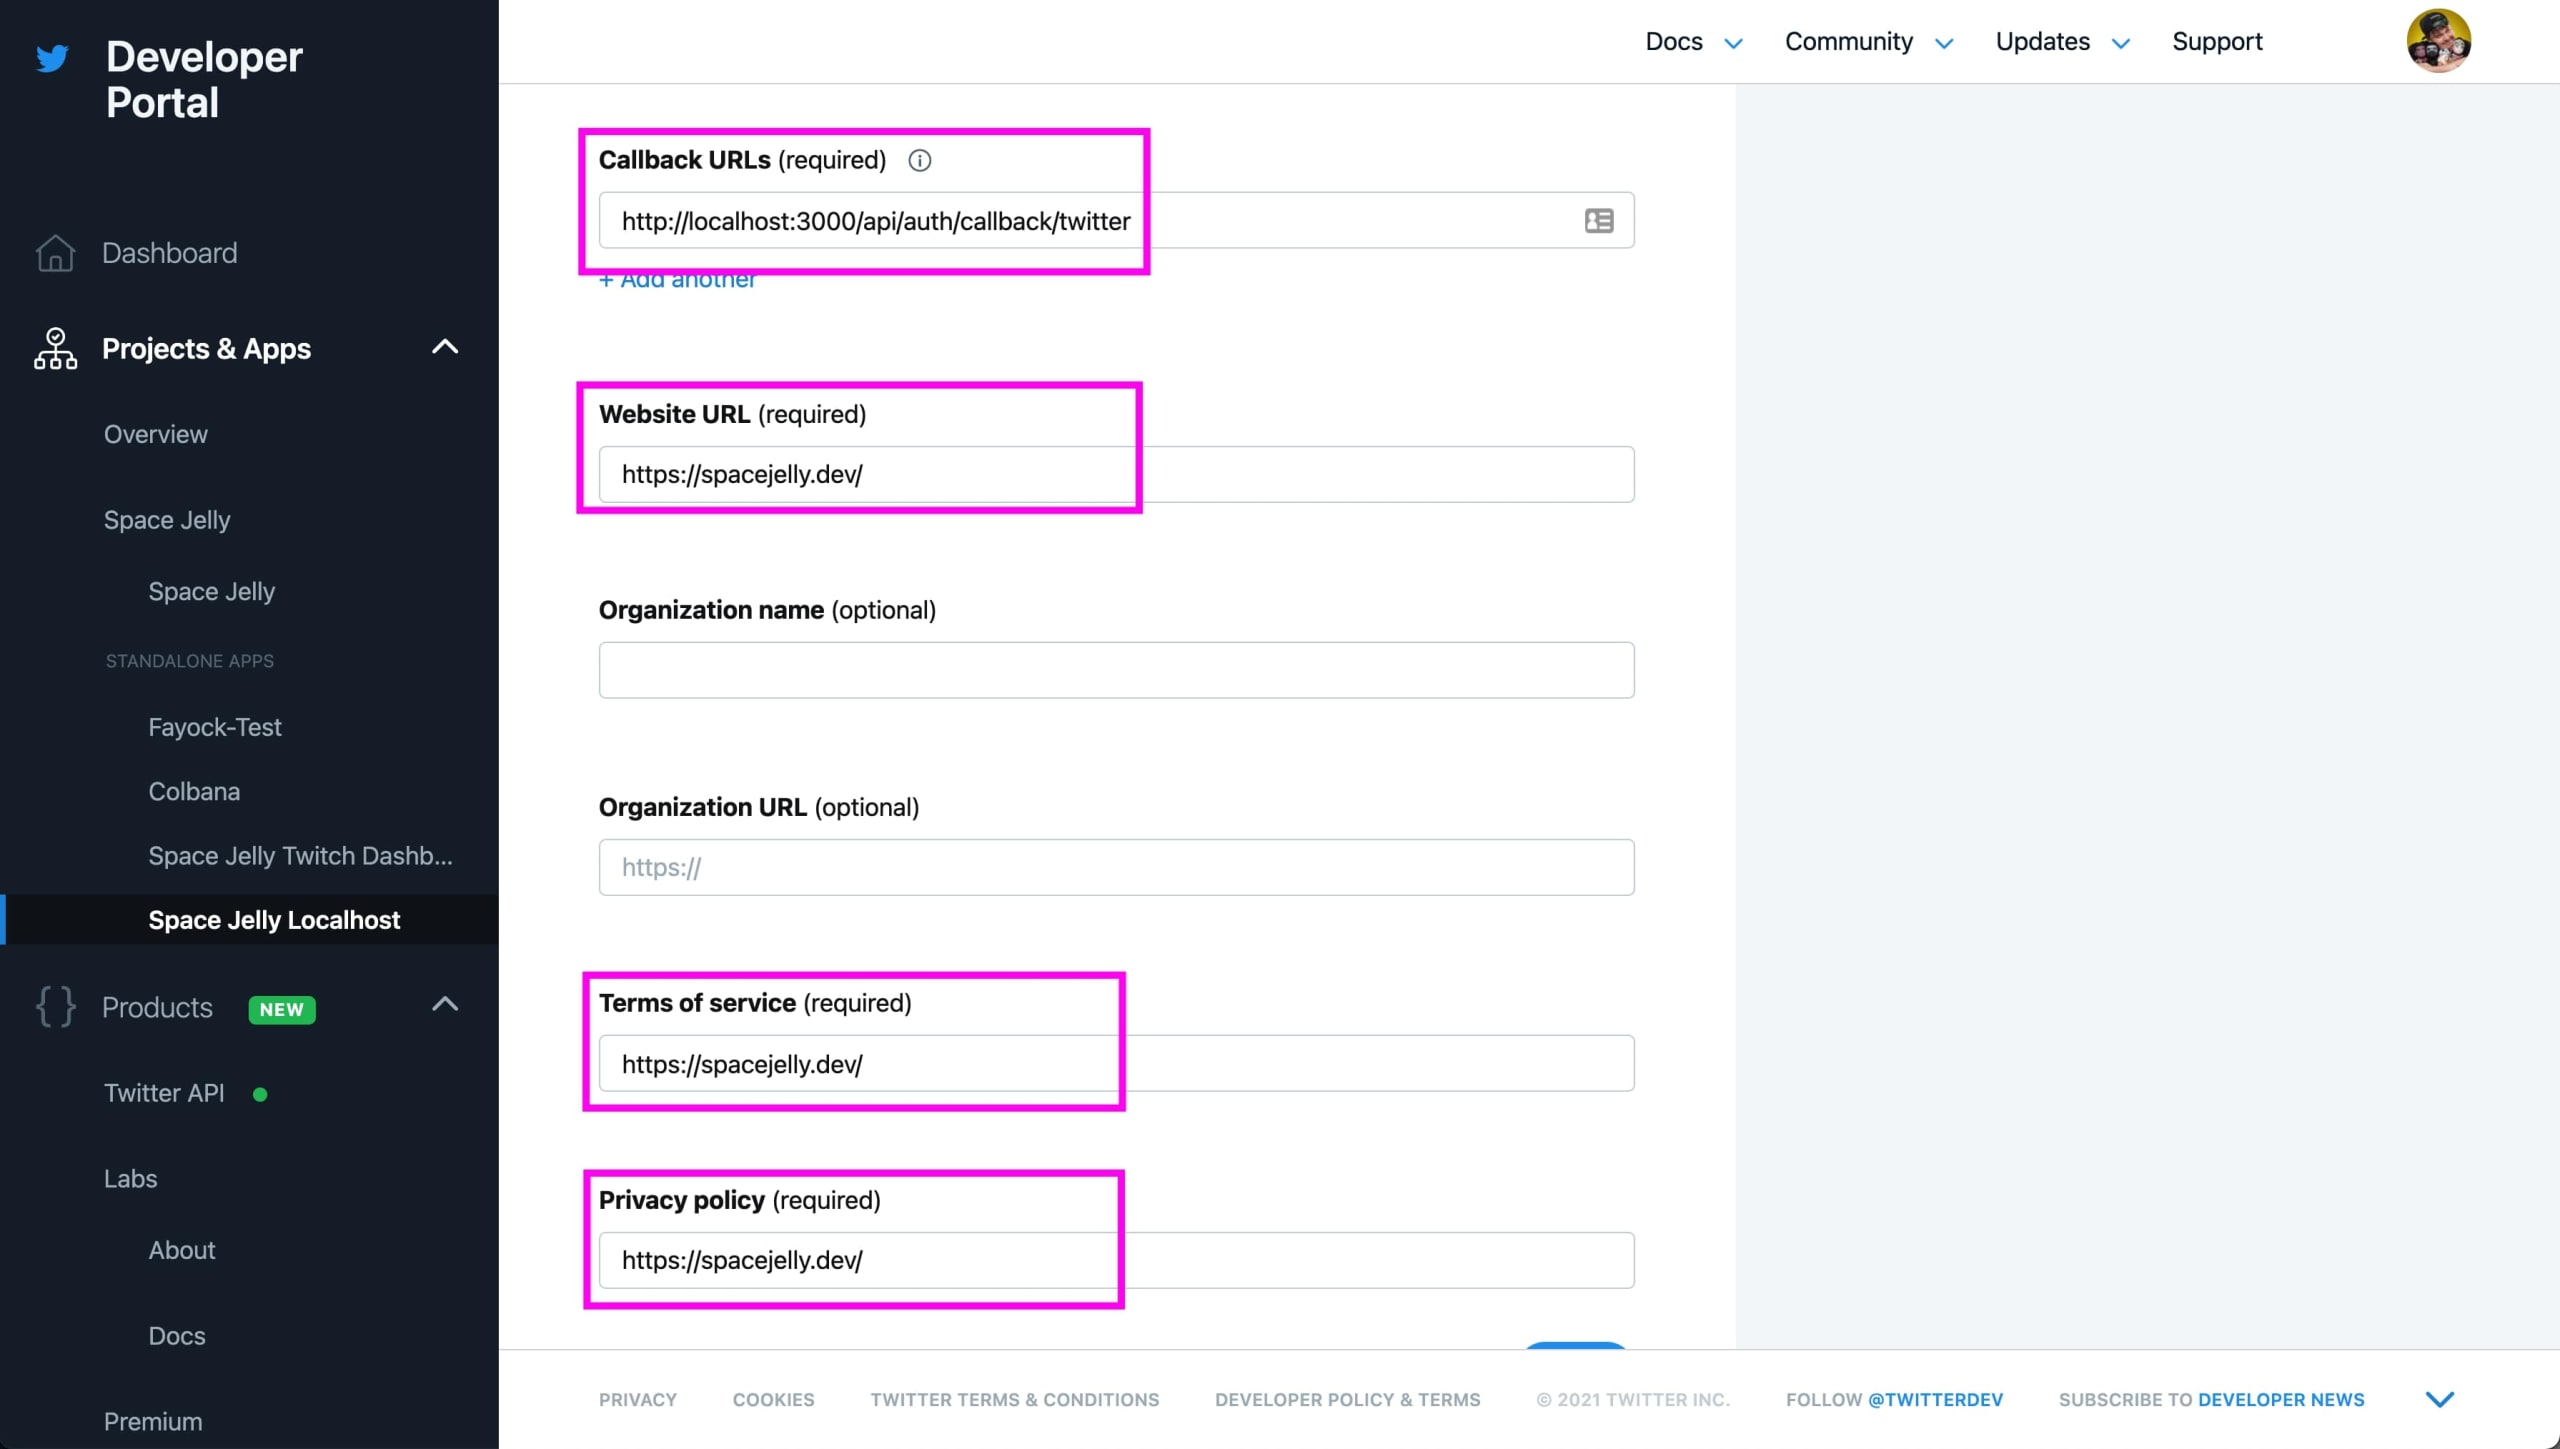Focus the Organization name field
Viewport: 2560px width, 1449px height.
[1116, 670]
